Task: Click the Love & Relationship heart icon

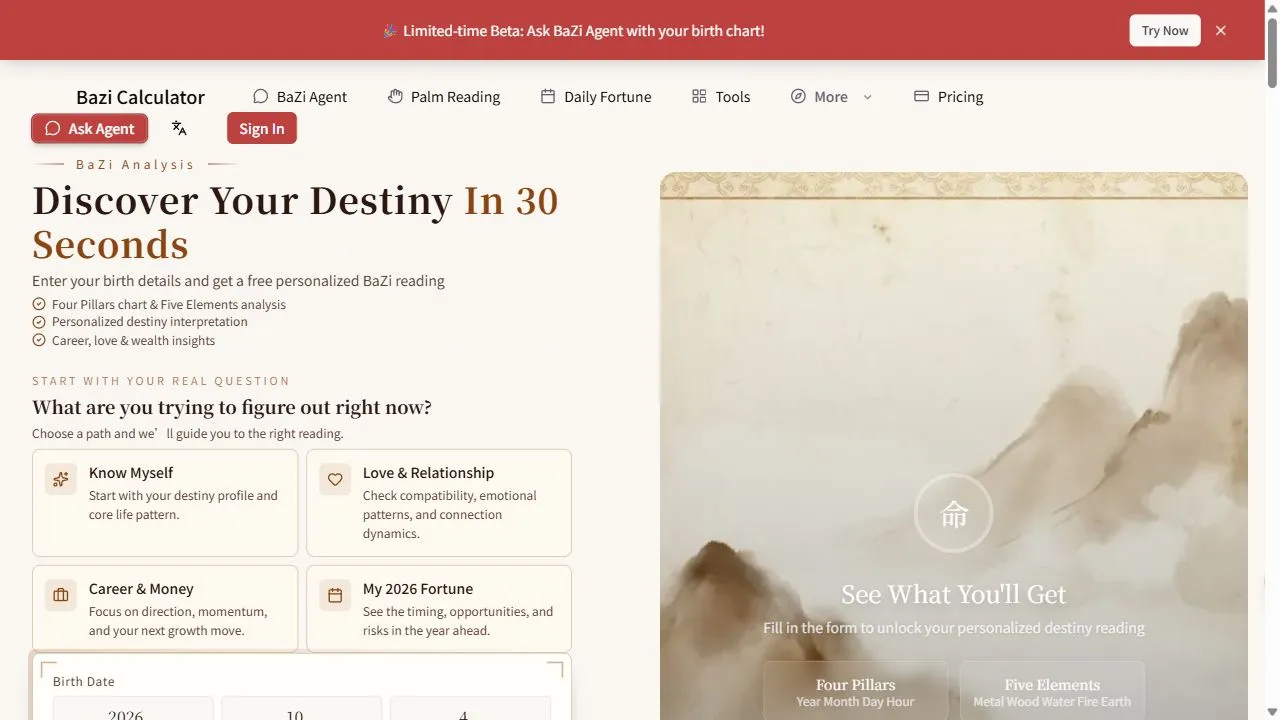Action: pyautogui.click(x=335, y=479)
